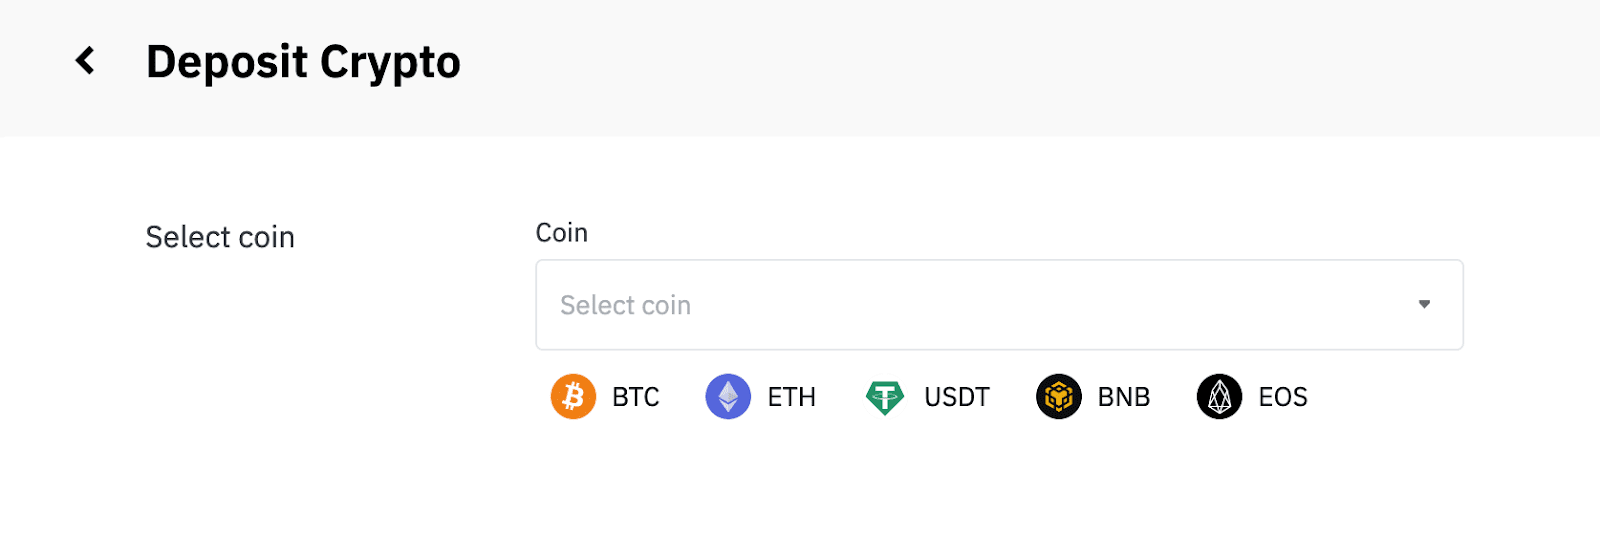Click the USDT shortcut label
The image size is (1600, 535).
(x=957, y=397)
